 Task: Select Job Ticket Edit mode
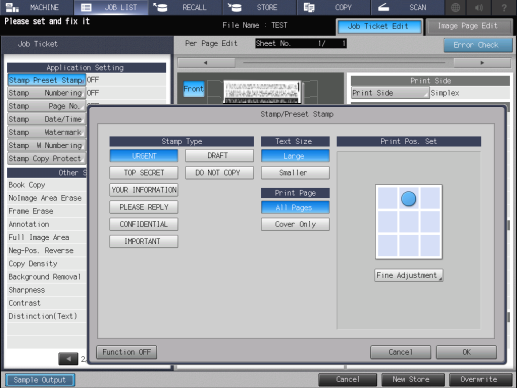point(379,26)
